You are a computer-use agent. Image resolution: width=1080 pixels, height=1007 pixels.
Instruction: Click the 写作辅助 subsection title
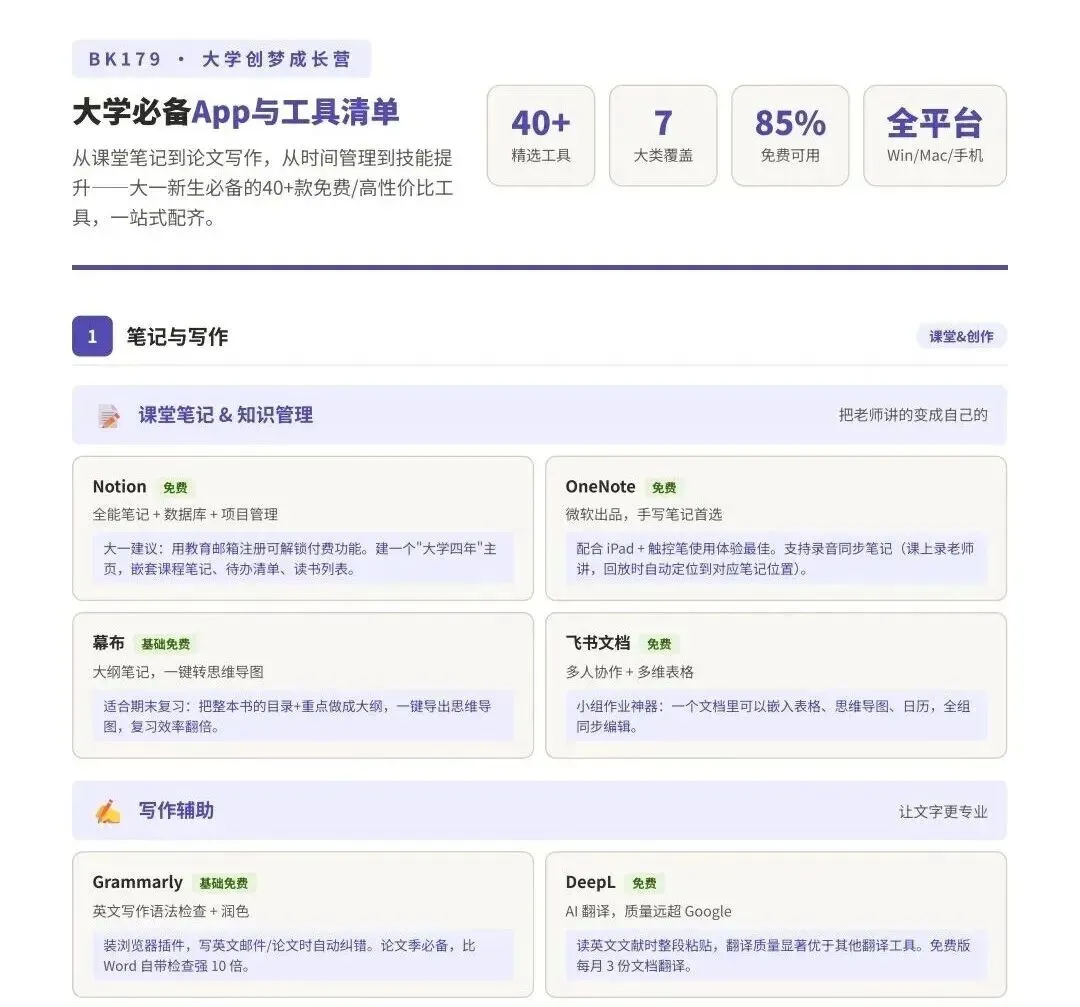(x=176, y=810)
